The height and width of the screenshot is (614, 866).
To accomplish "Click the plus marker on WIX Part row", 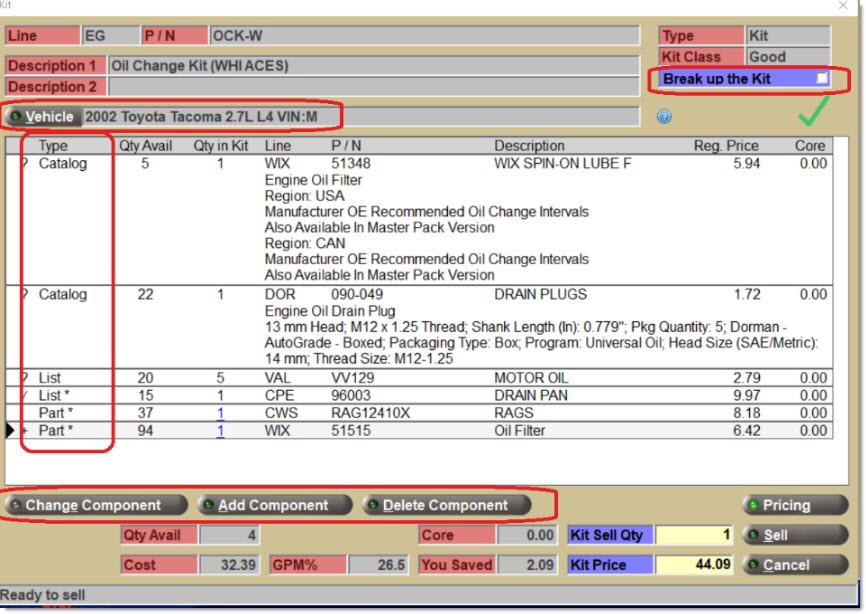I will click(x=24, y=431).
